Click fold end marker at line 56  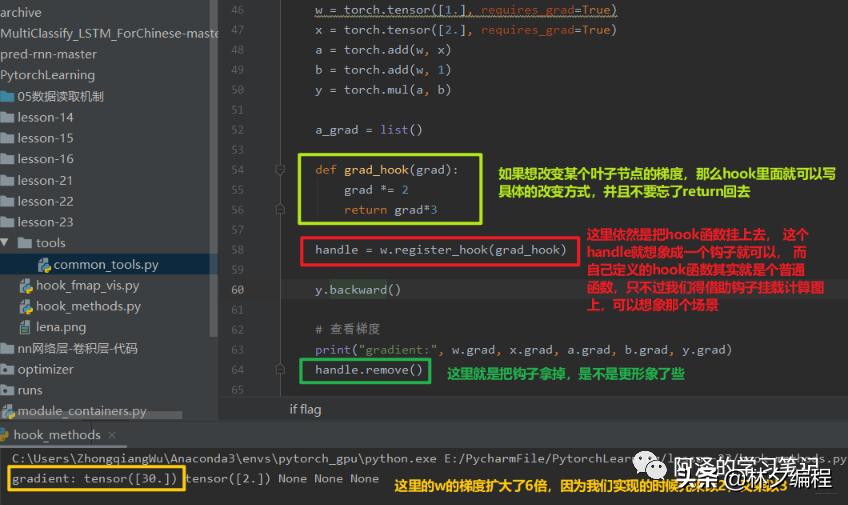coord(280,209)
